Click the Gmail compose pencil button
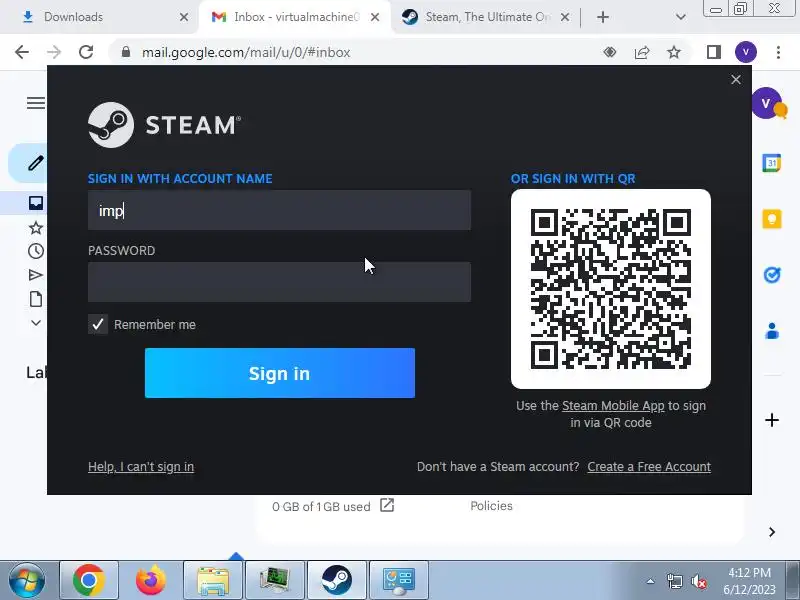Screen dimensions: 800x600 36,163
